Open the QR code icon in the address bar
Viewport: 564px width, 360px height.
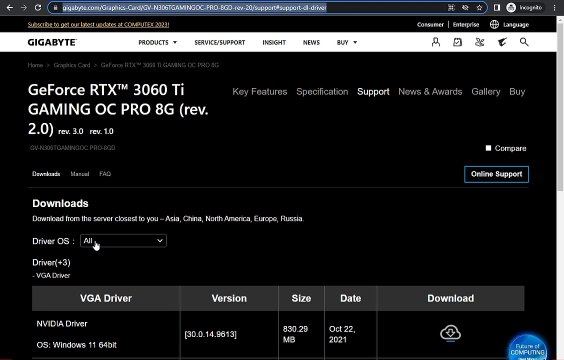451,8
